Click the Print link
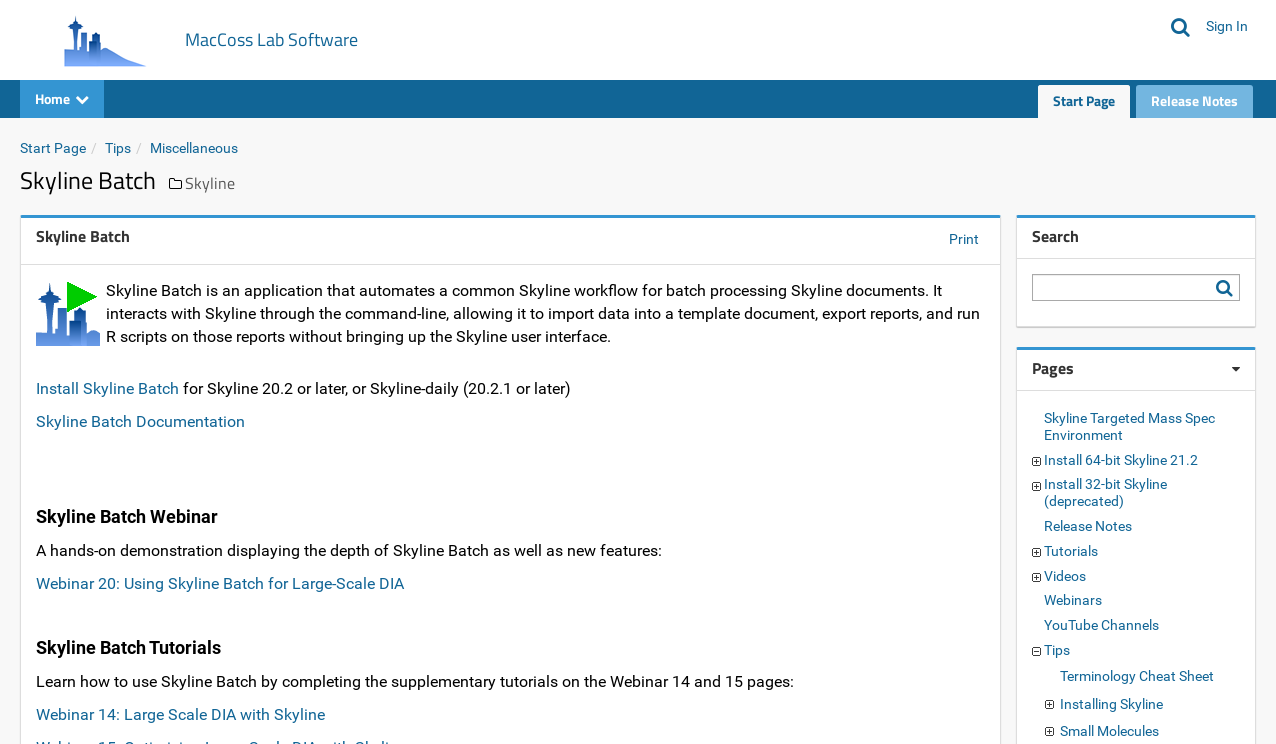 click(964, 239)
